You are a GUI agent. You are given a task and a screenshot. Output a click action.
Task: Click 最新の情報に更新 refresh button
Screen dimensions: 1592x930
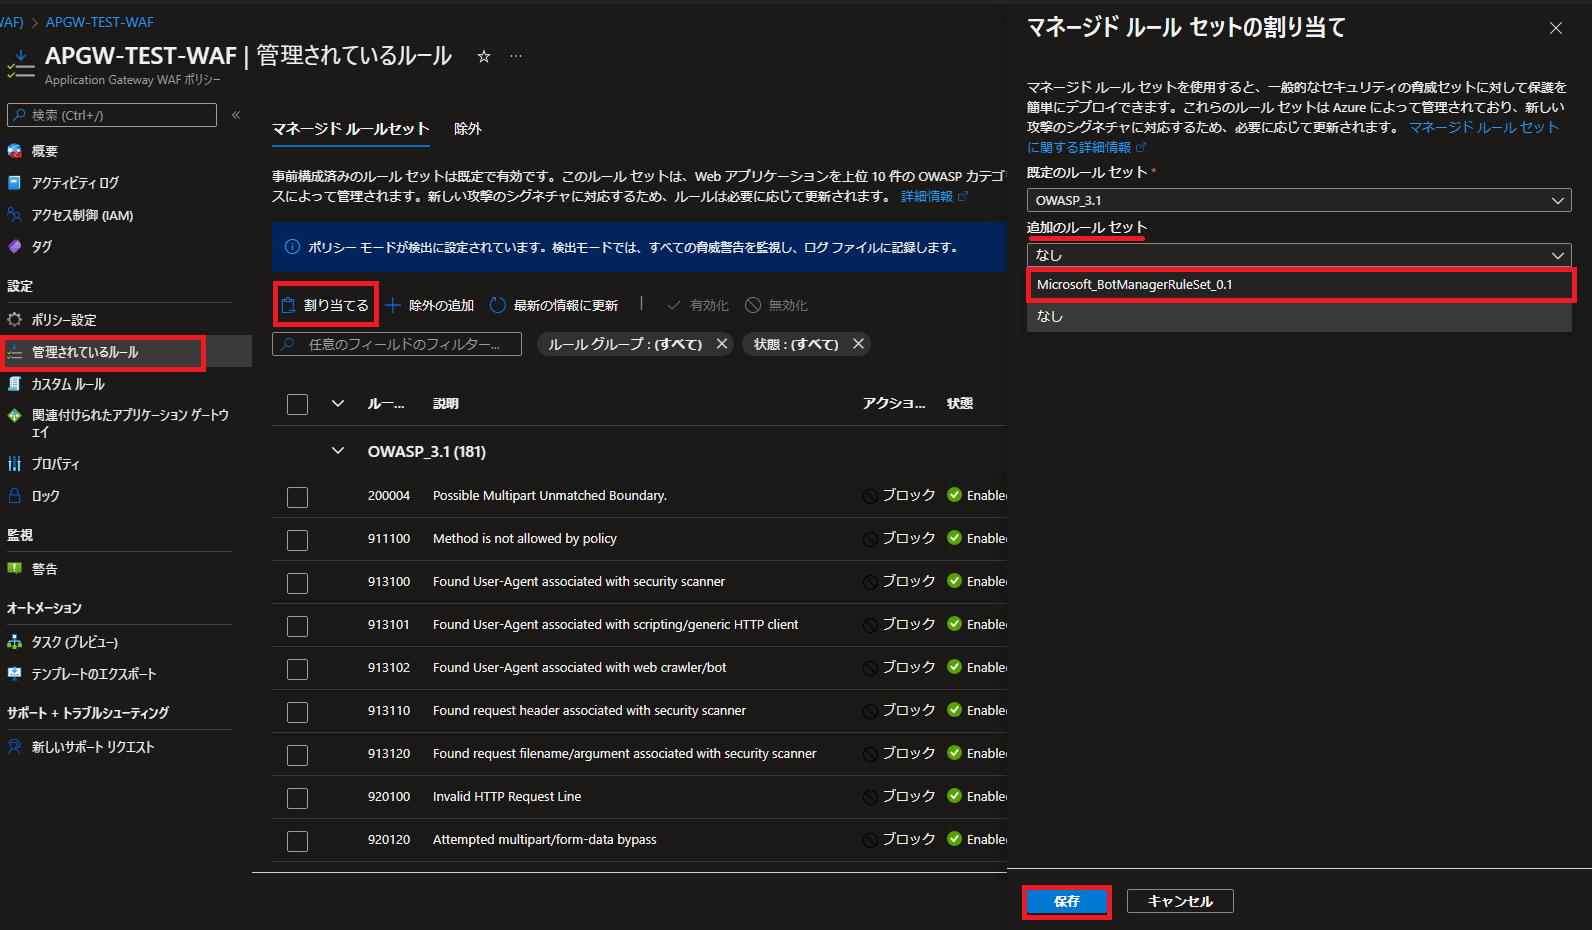coord(554,305)
